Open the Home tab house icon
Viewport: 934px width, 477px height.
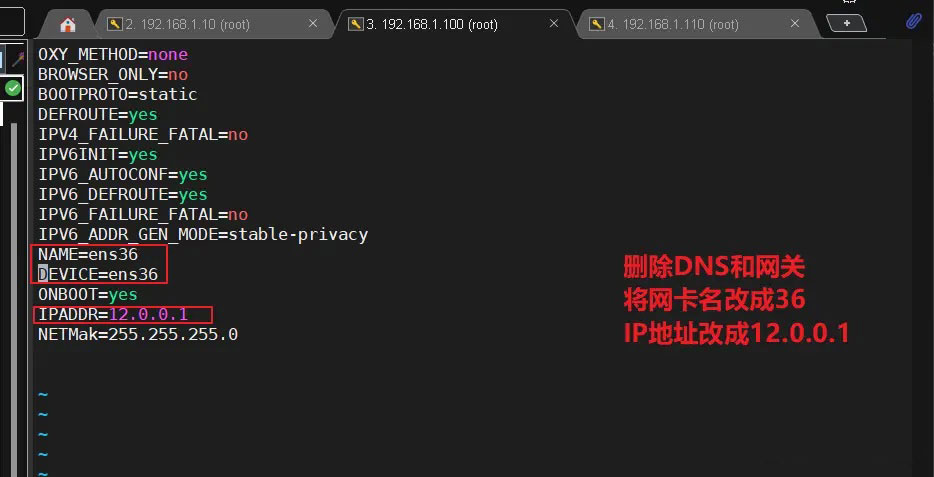coord(68,24)
